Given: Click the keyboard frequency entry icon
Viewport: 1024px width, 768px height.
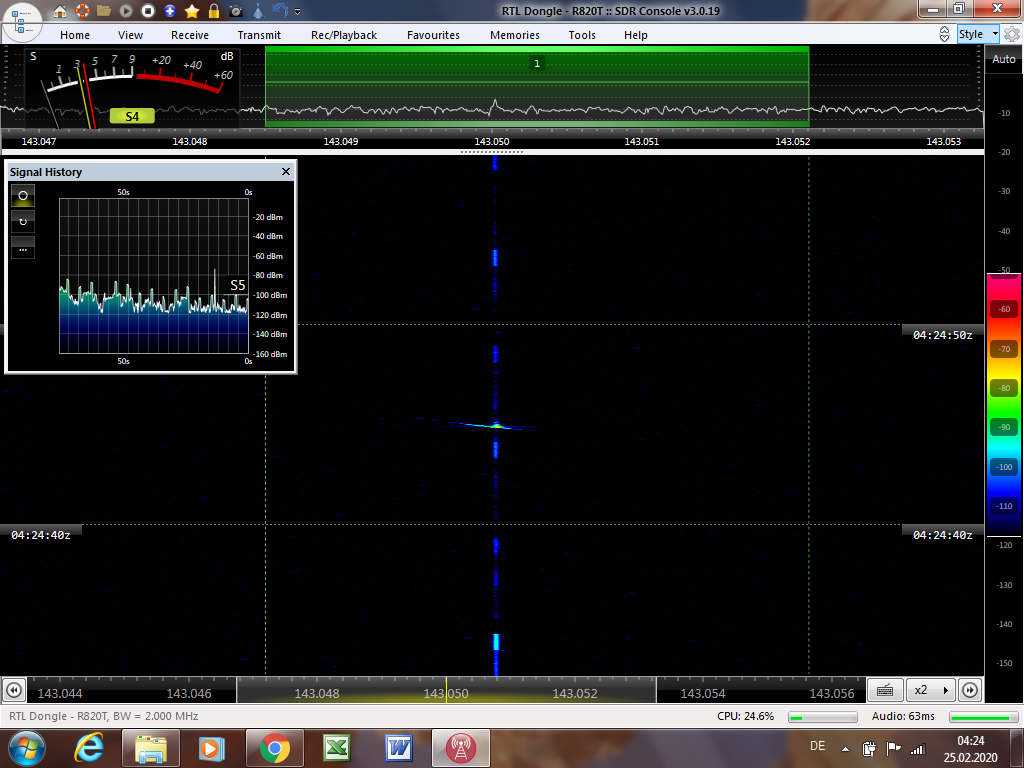Looking at the screenshot, I should (885, 690).
